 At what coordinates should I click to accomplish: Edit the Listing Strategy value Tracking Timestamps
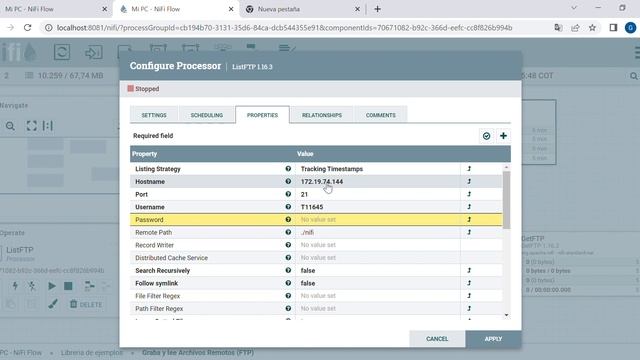pos(378,169)
